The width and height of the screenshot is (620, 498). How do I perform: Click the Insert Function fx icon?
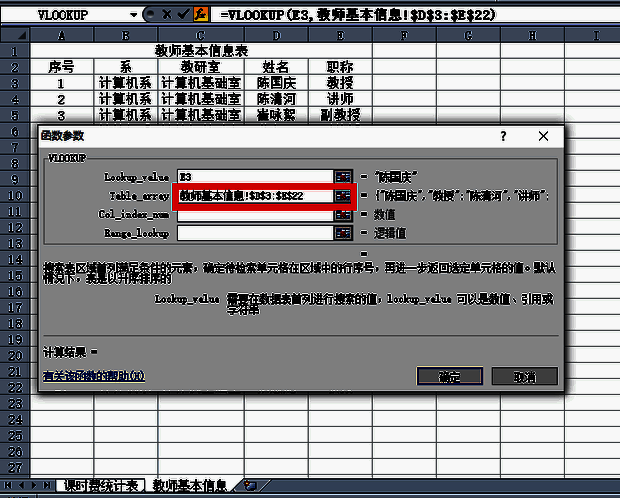(198, 16)
